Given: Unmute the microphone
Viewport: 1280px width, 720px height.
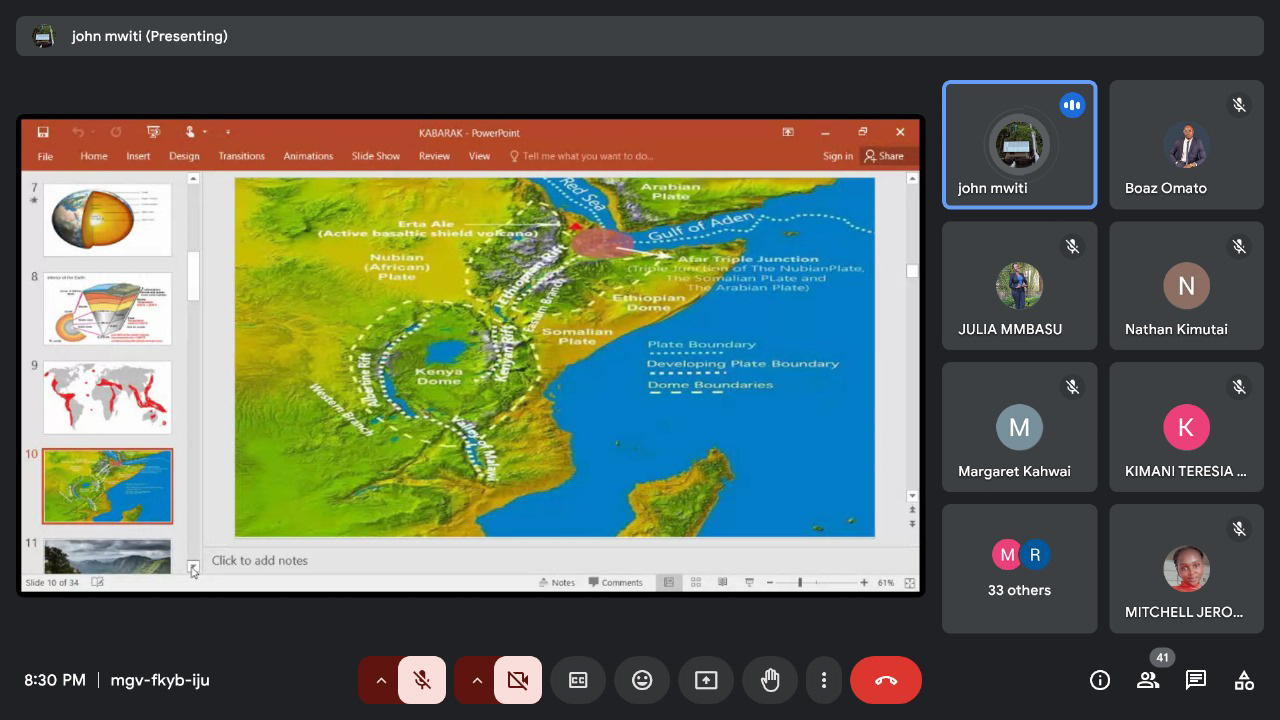Looking at the screenshot, I should coord(422,680).
